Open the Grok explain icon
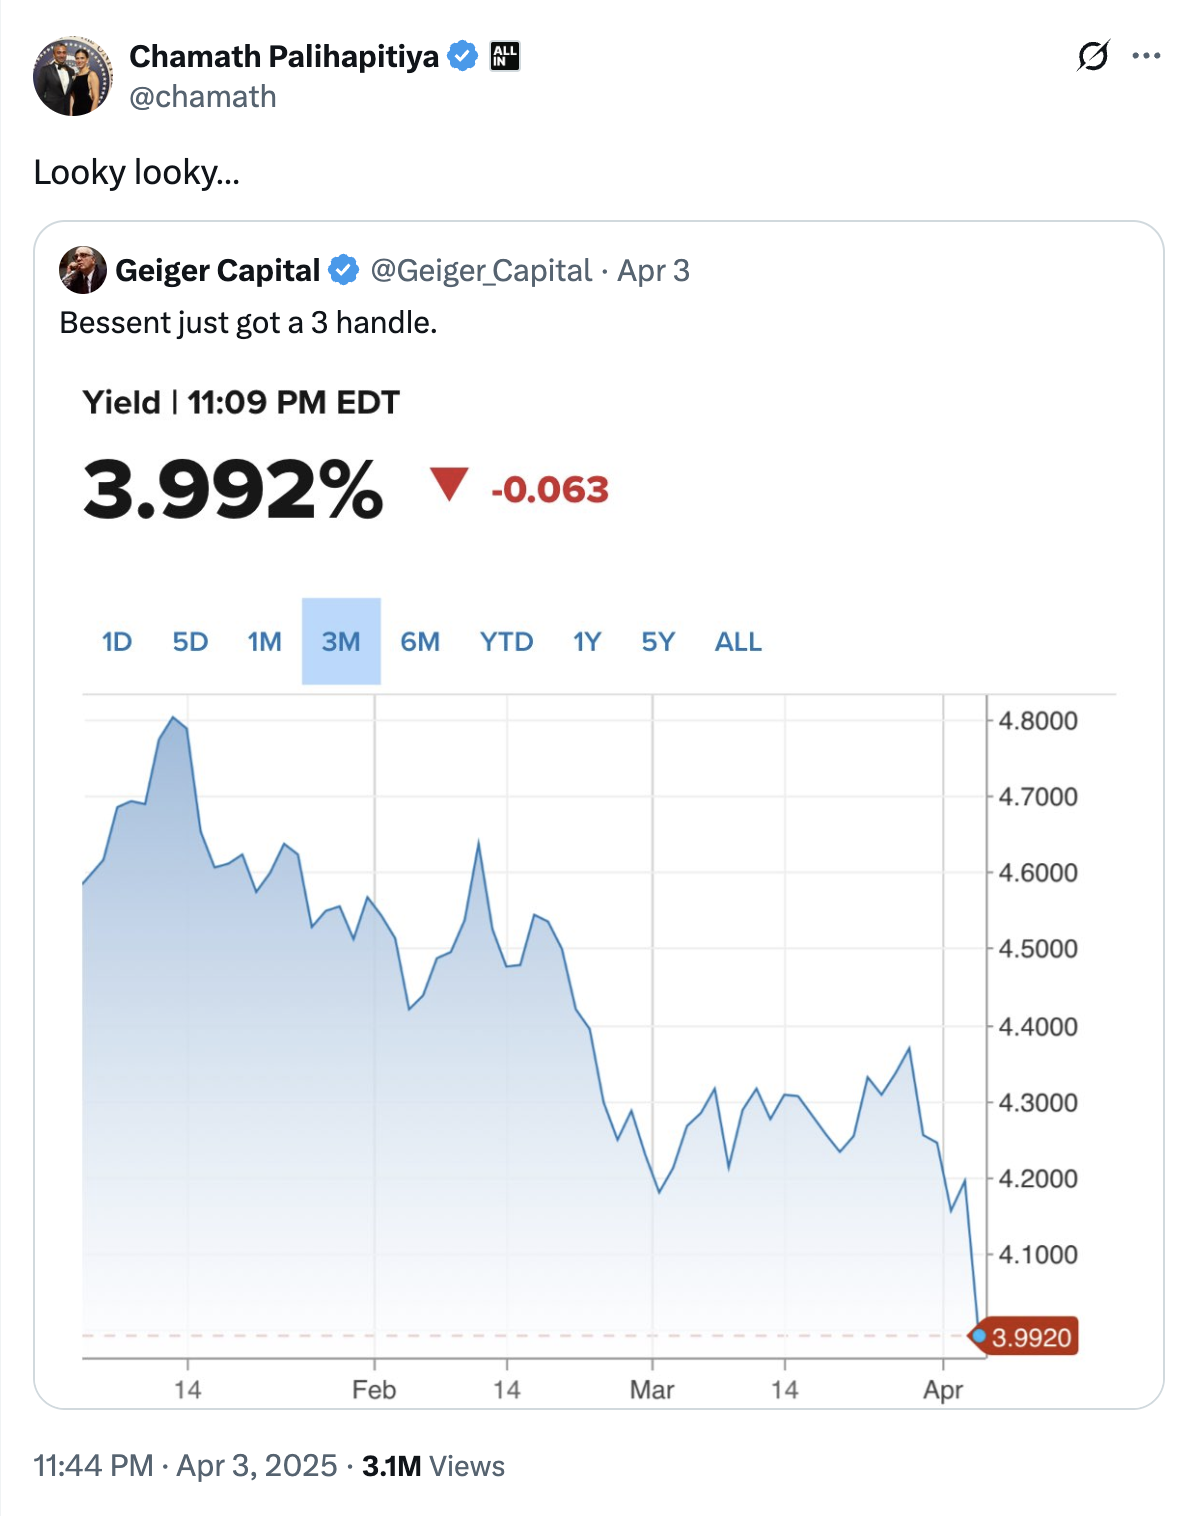Viewport: 1196px width, 1516px height. click(1093, 56)
